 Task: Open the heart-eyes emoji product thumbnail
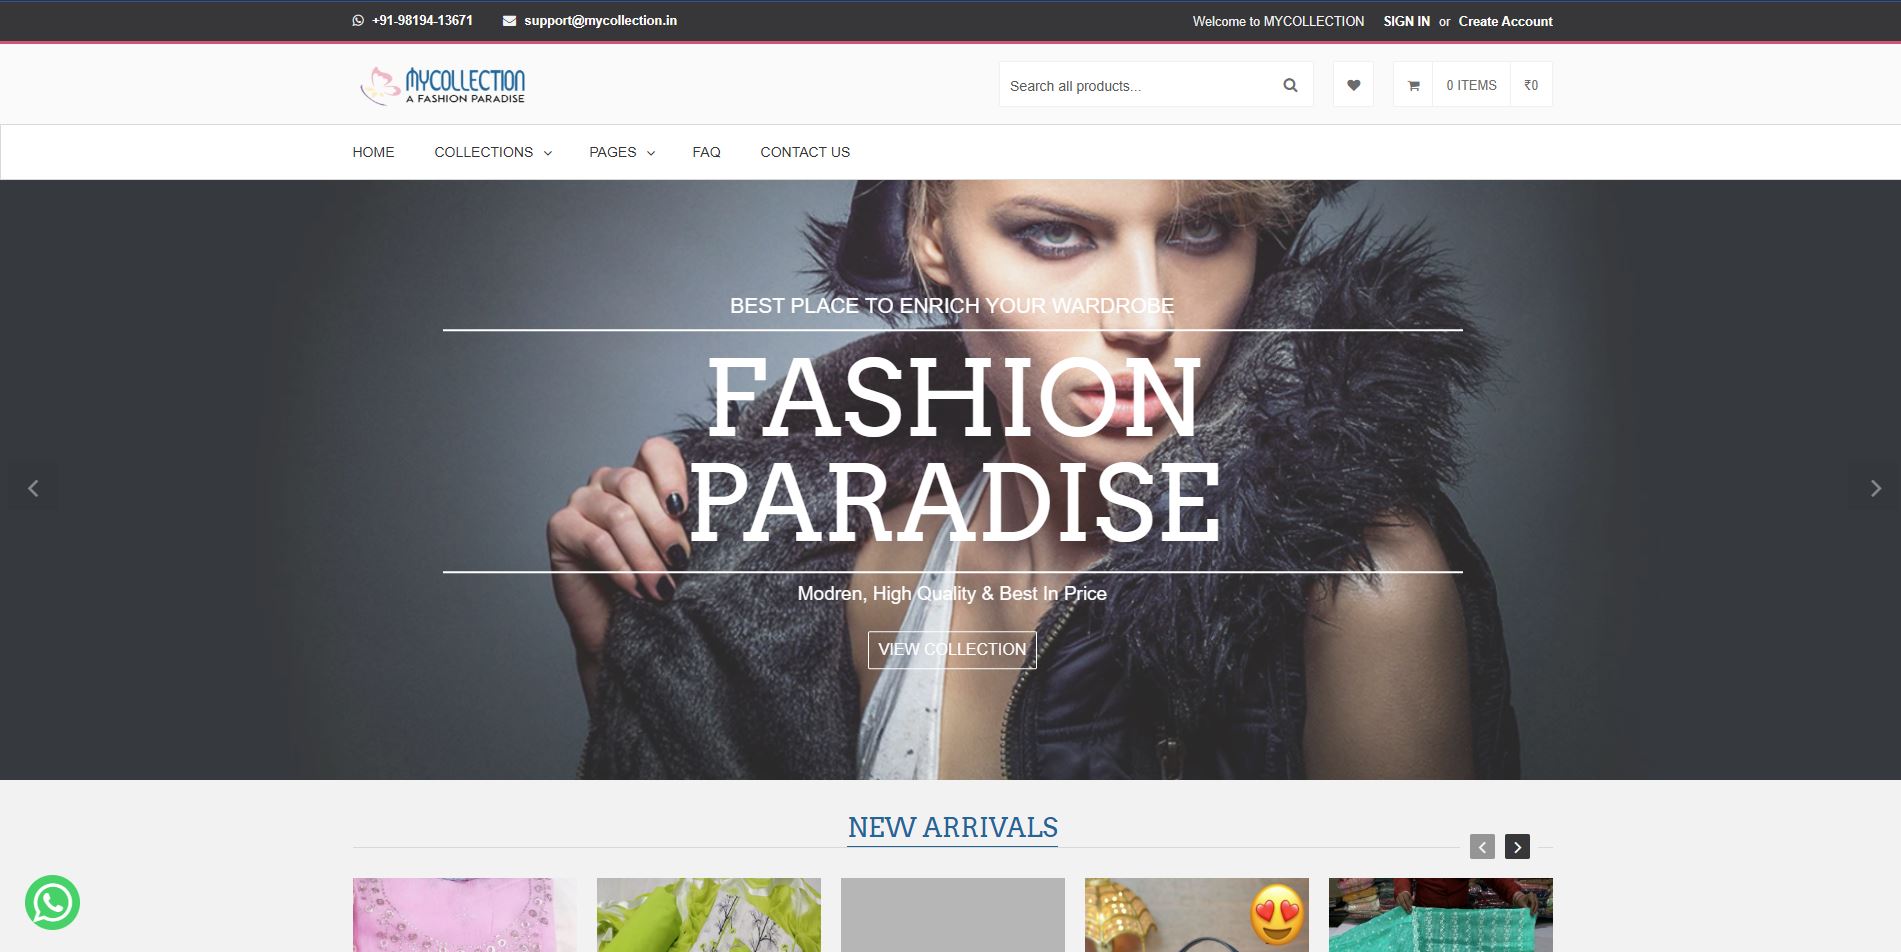1197,915
